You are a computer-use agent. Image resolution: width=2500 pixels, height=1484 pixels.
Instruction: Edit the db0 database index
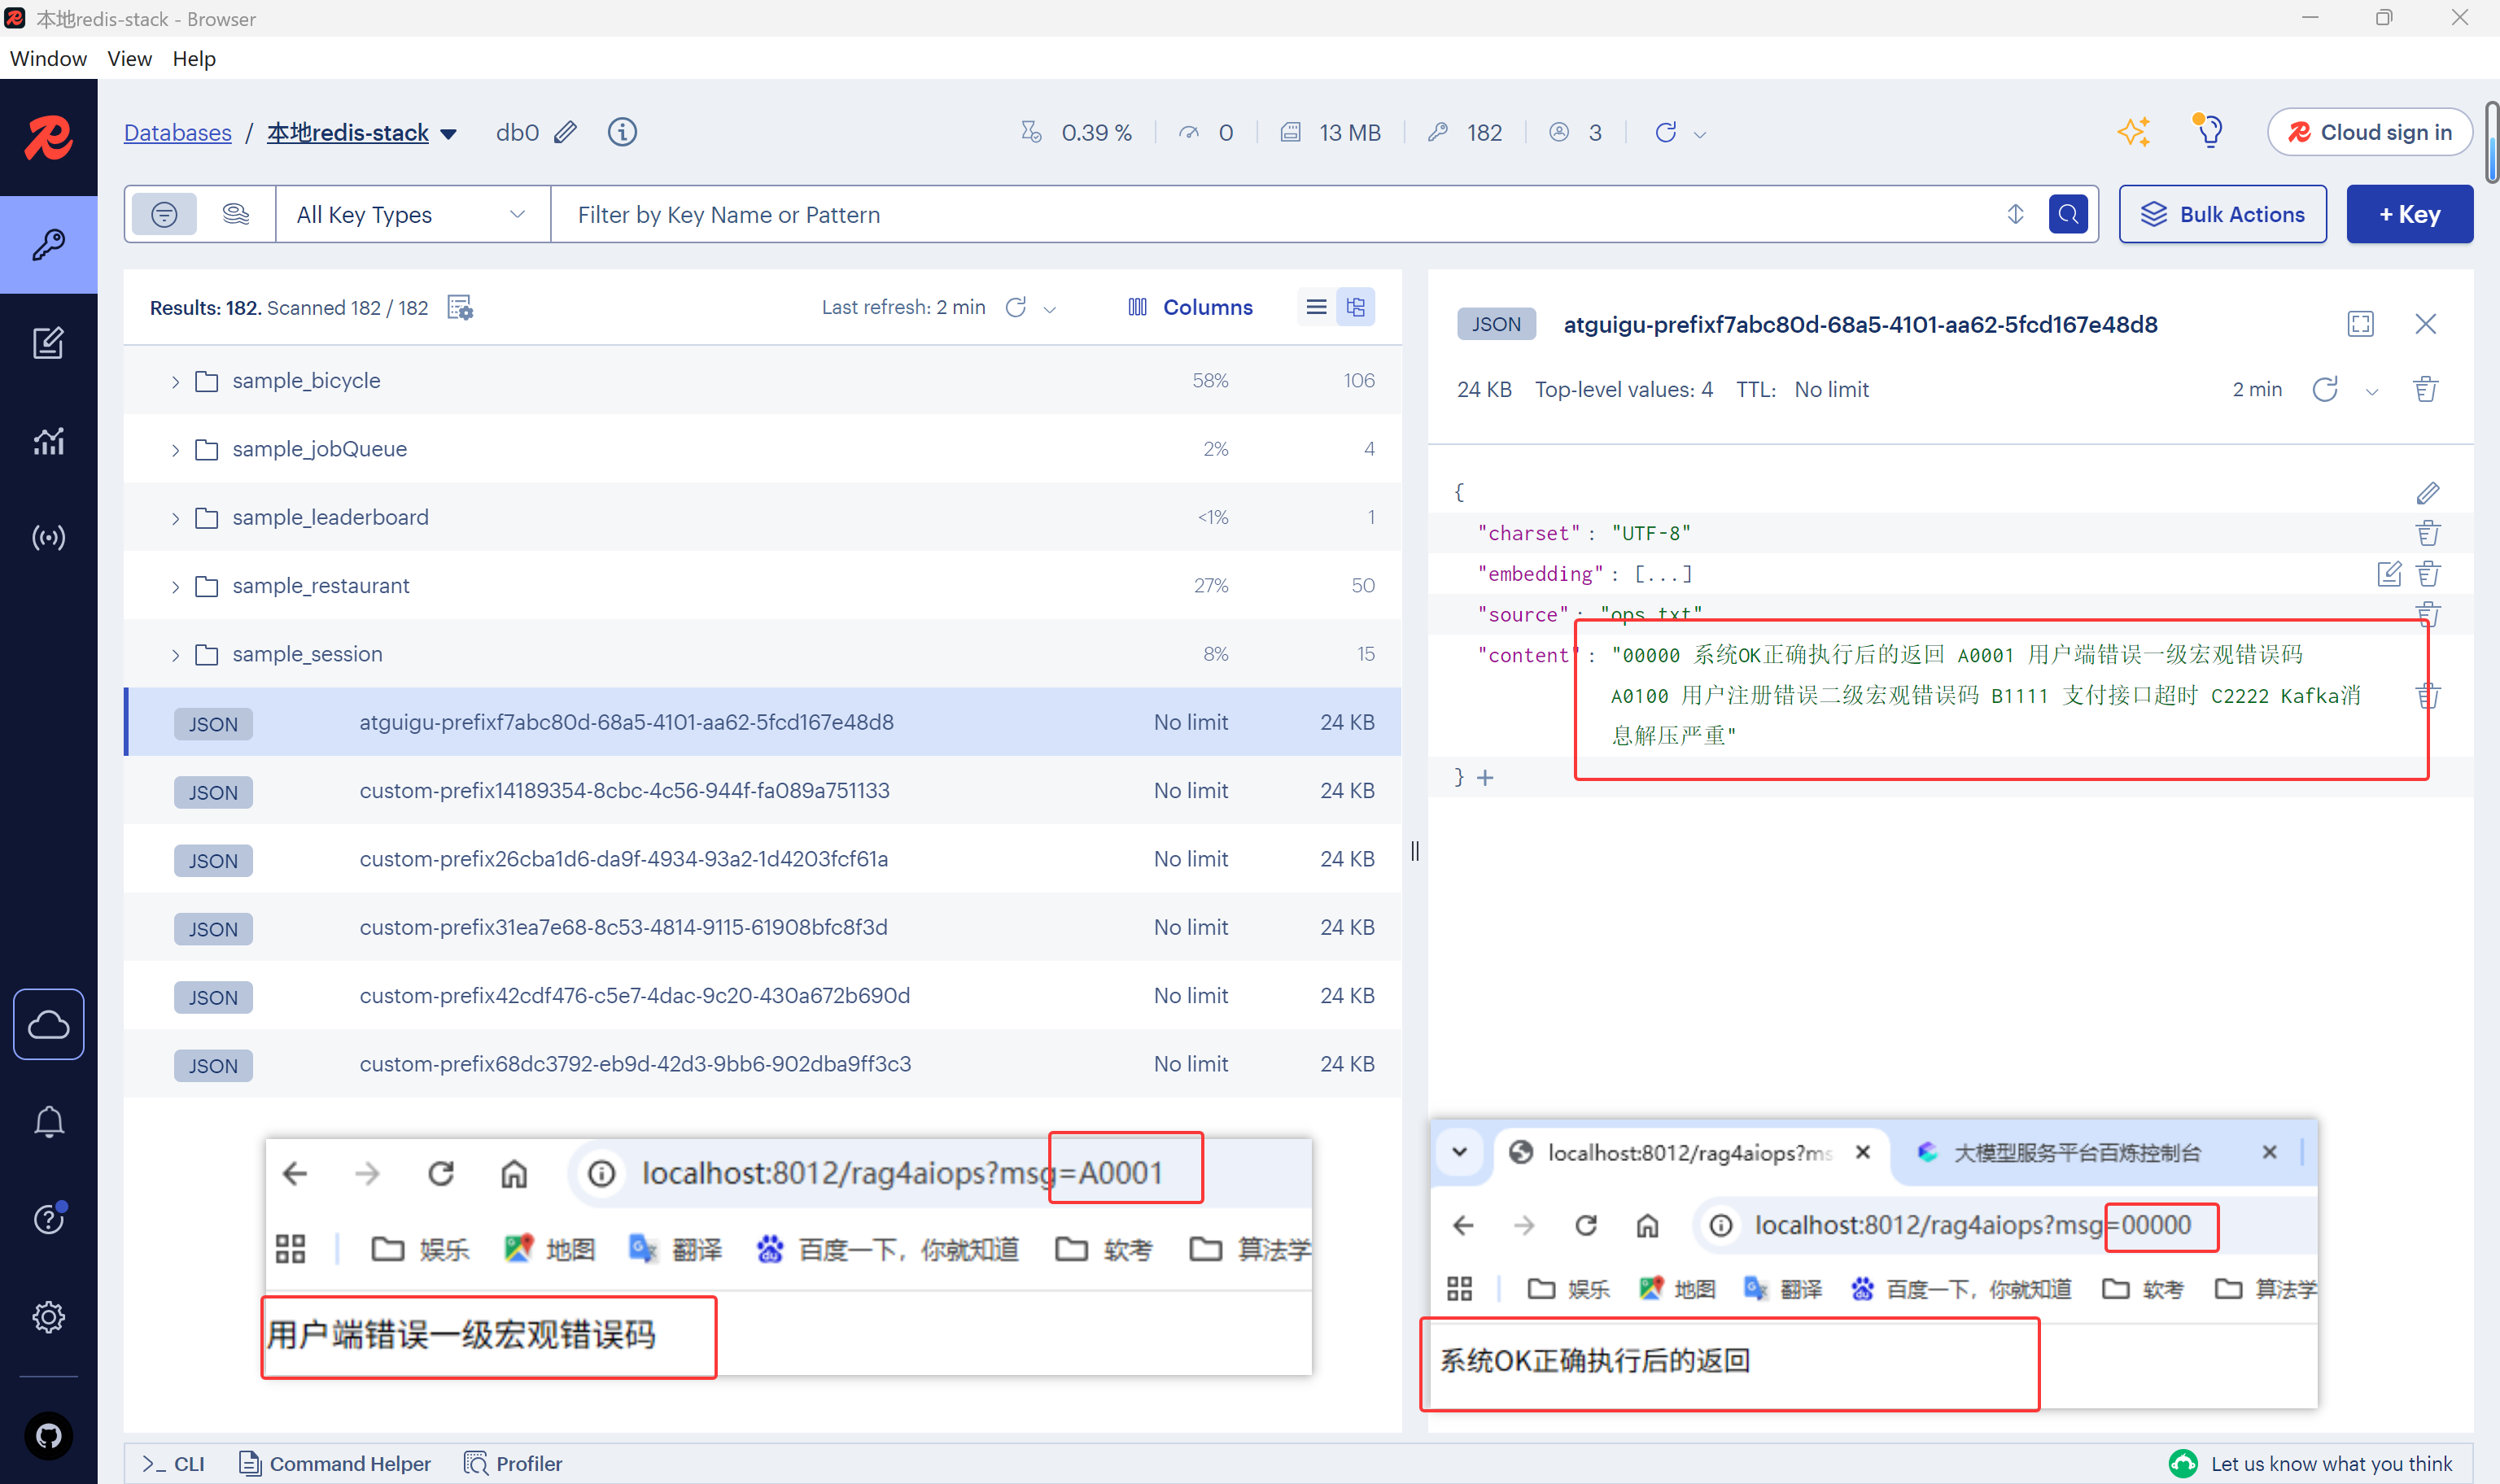[x=566, y=132]
